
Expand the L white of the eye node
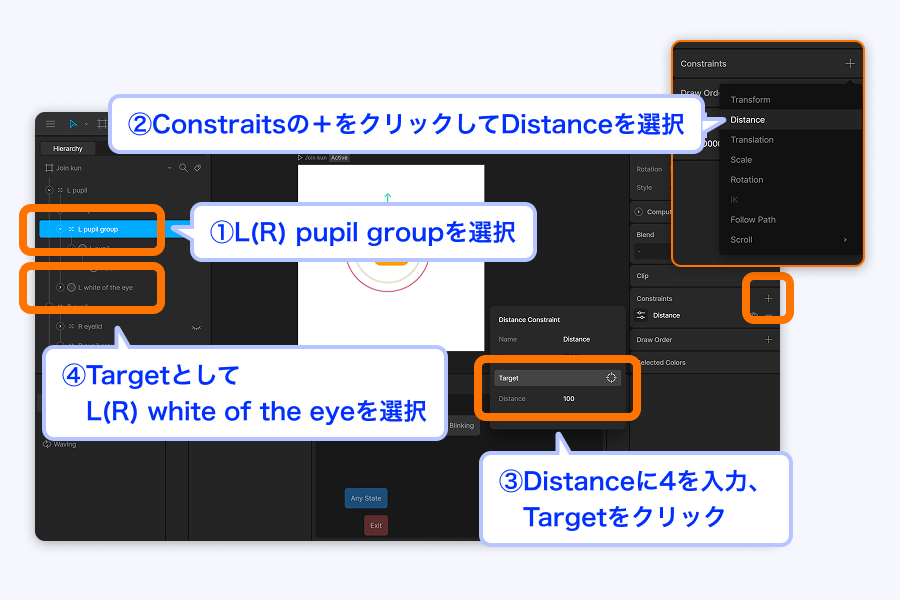[60, 287]
